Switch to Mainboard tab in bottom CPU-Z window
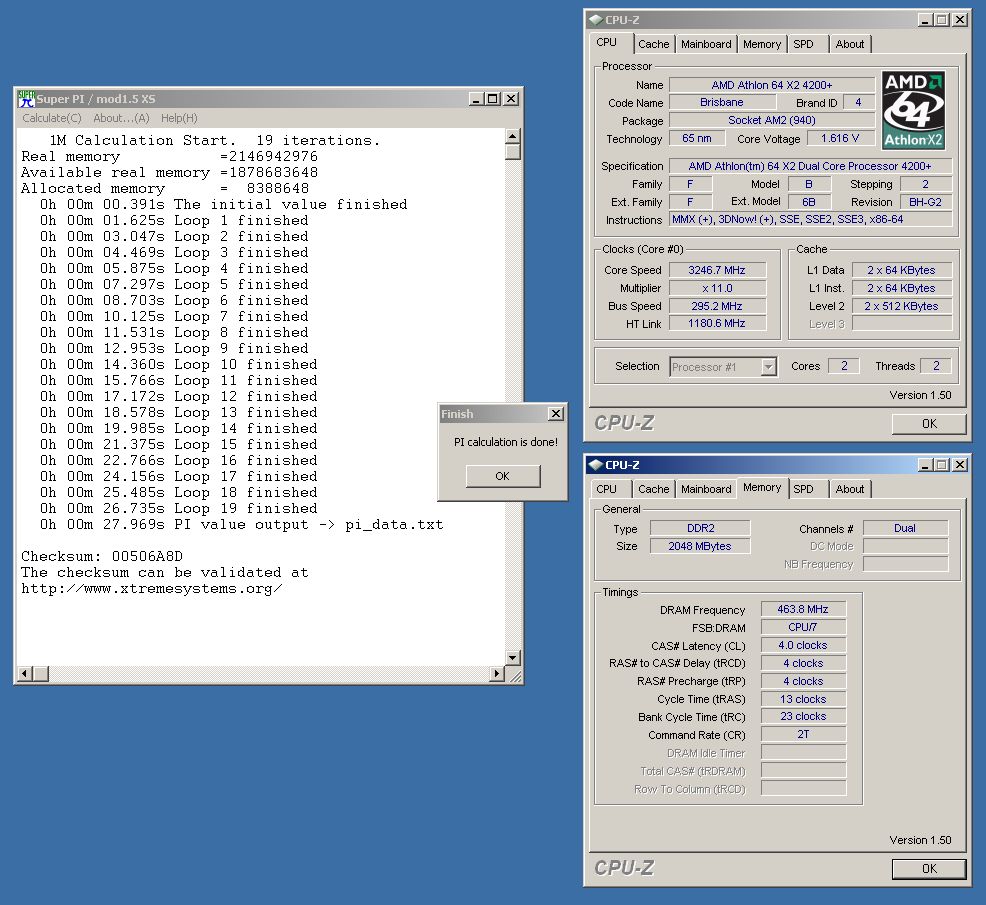 tap(706, 489)
